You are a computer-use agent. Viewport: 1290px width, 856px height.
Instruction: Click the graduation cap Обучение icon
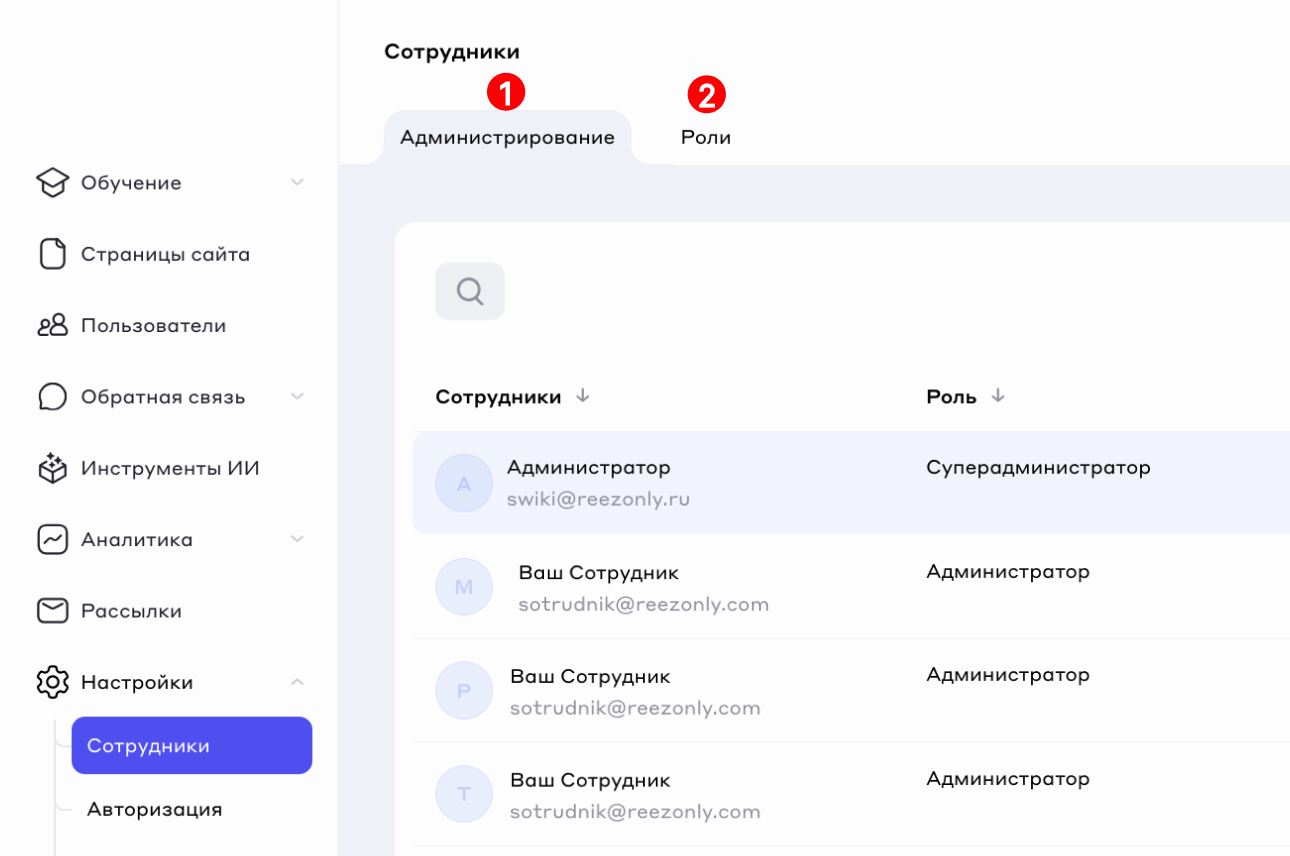tap(52, 183)
